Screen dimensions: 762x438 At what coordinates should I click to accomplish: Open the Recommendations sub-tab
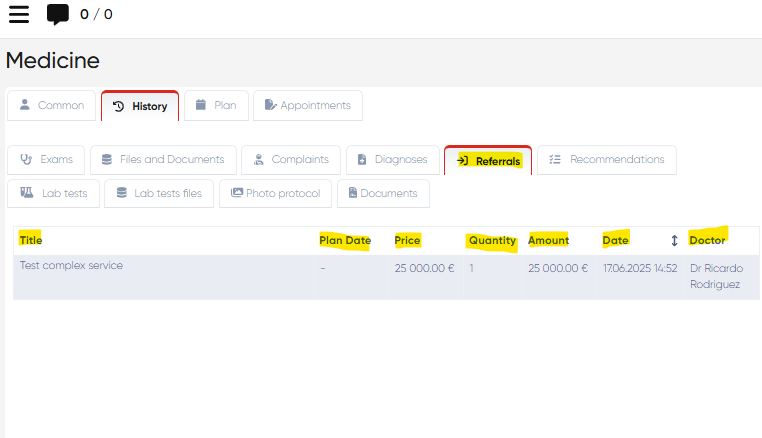607,160
